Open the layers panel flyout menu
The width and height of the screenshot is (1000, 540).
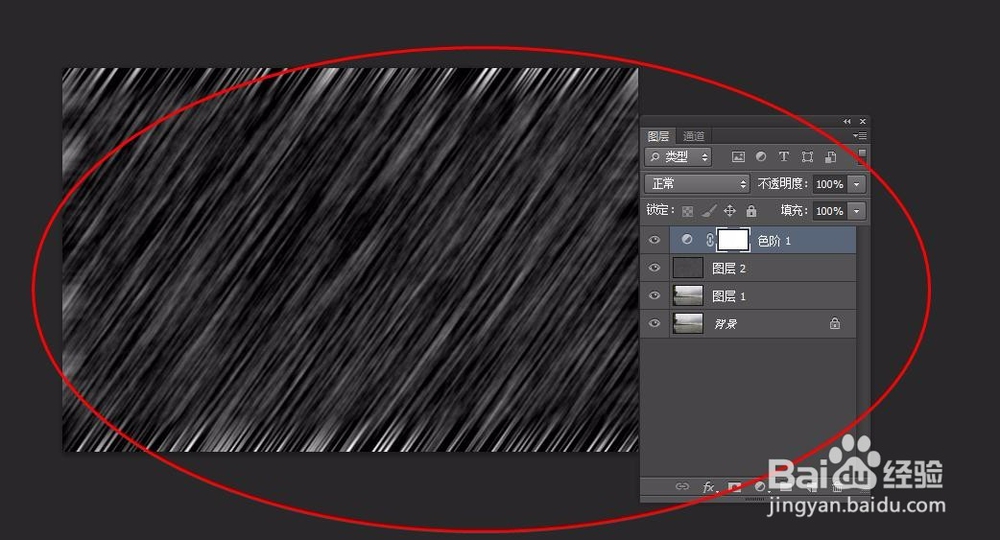tap(860, 136)
